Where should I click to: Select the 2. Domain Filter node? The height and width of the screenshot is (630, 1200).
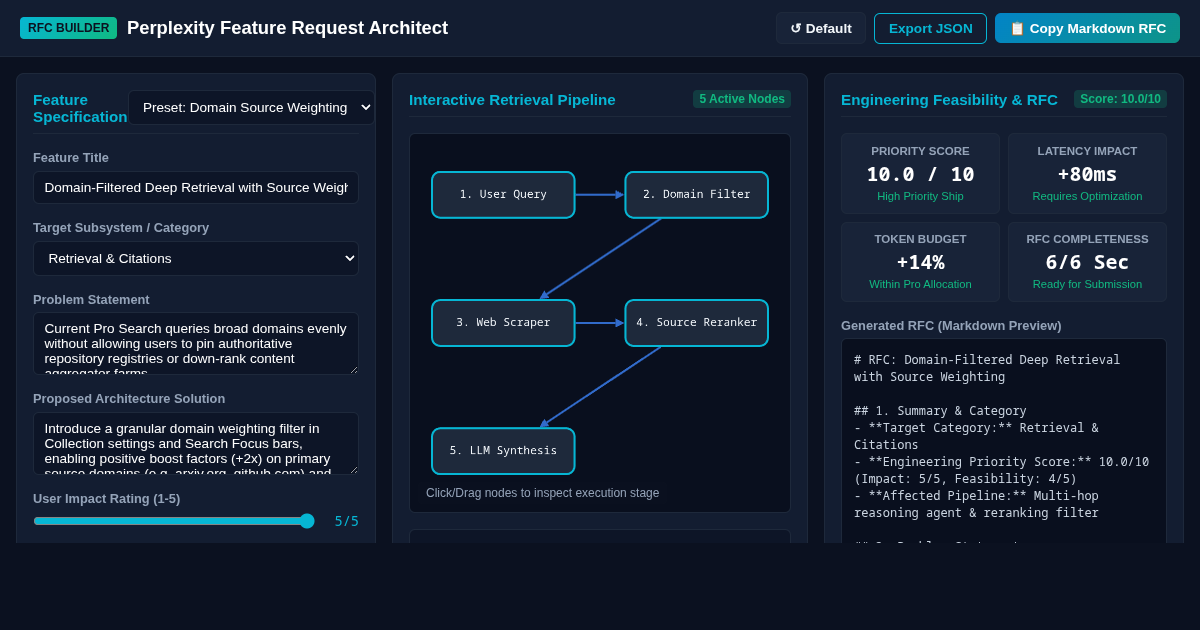(x=697, y=195)
